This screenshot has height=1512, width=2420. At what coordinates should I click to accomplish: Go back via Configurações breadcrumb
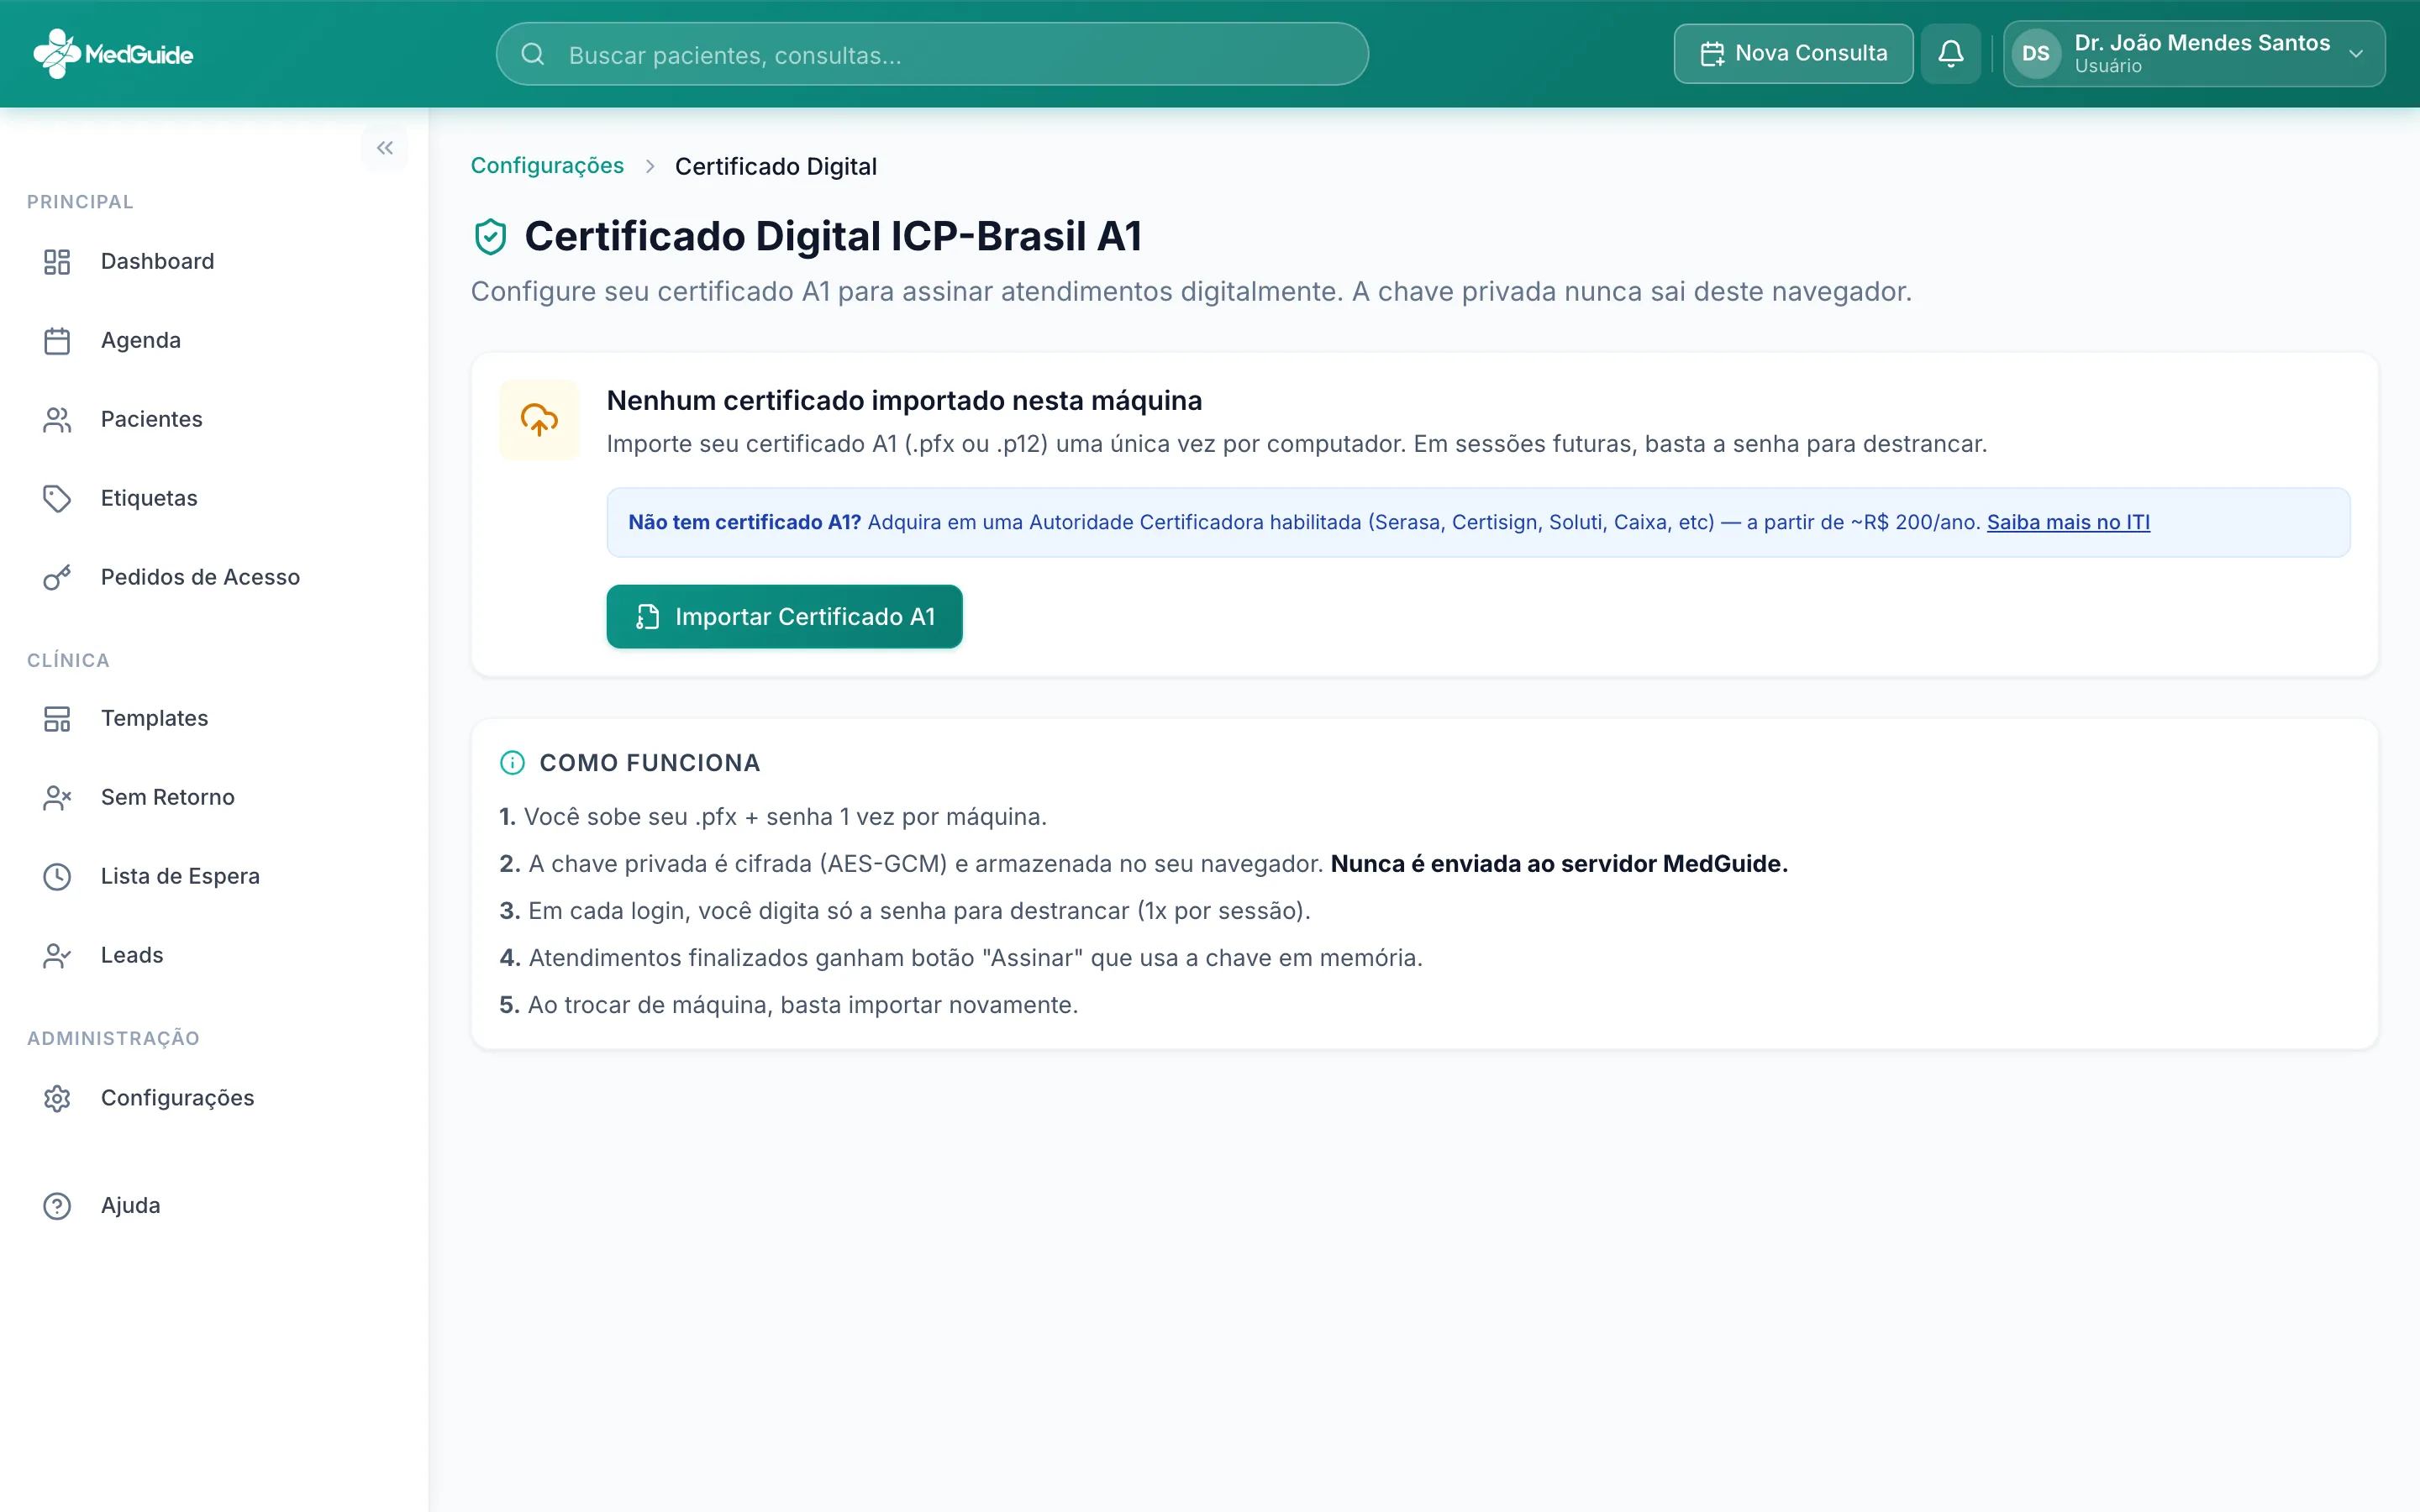547,166
